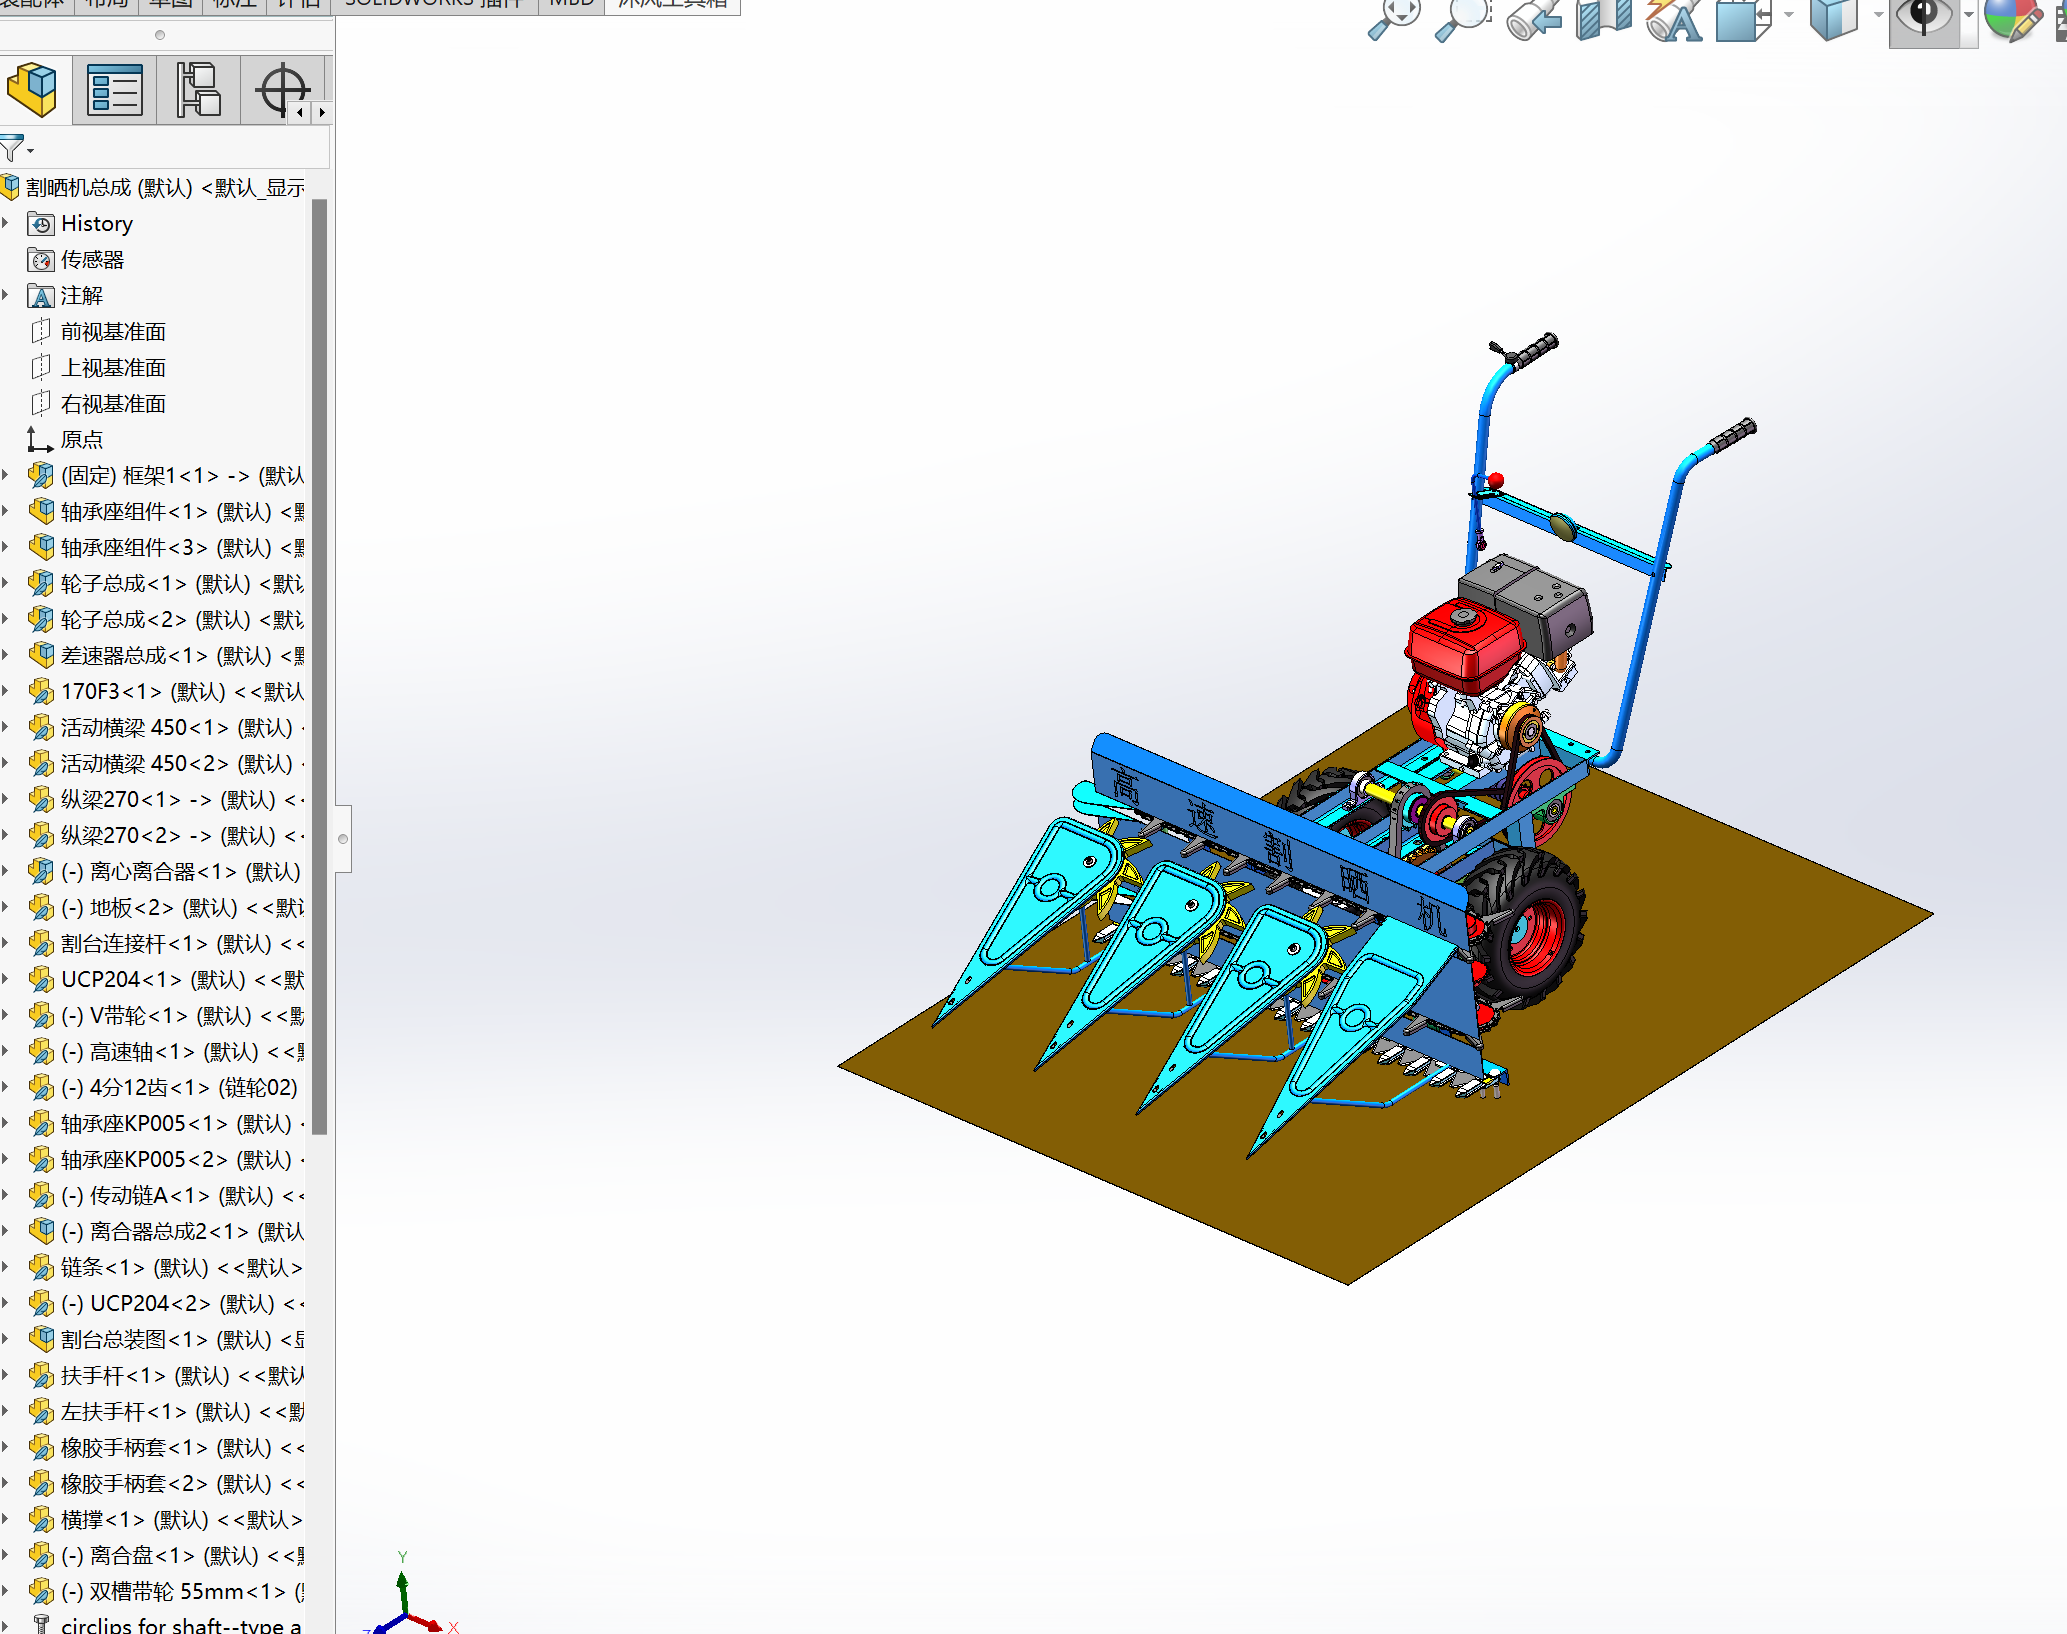Open the ConfigurationManager tab icon
The width and height of the screenshot is (2067, 1634).
click(x=198, y=90)
